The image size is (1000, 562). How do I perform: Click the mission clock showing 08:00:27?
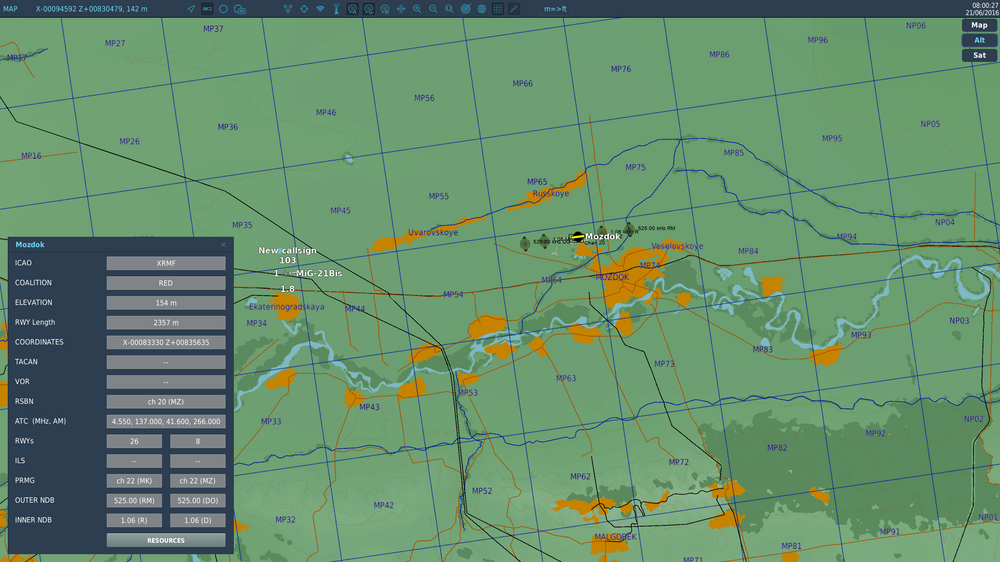[985, 5]
